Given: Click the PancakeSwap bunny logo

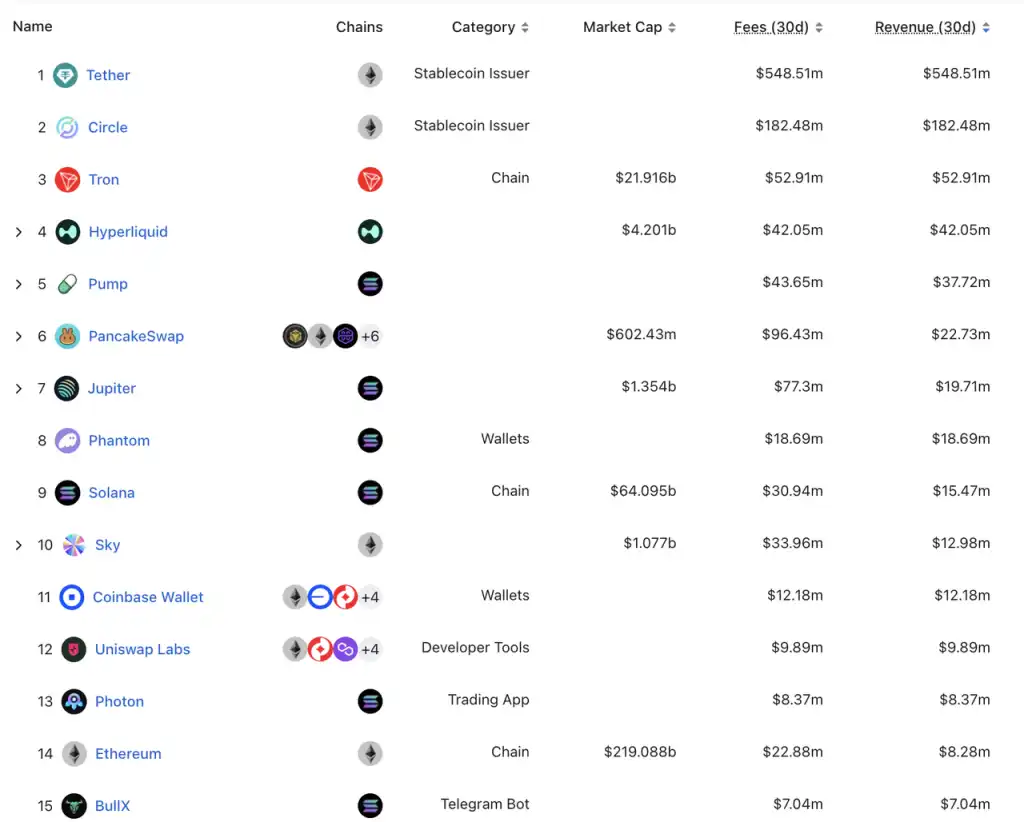Looking at the screenshot, I should (x=68, y=336).
